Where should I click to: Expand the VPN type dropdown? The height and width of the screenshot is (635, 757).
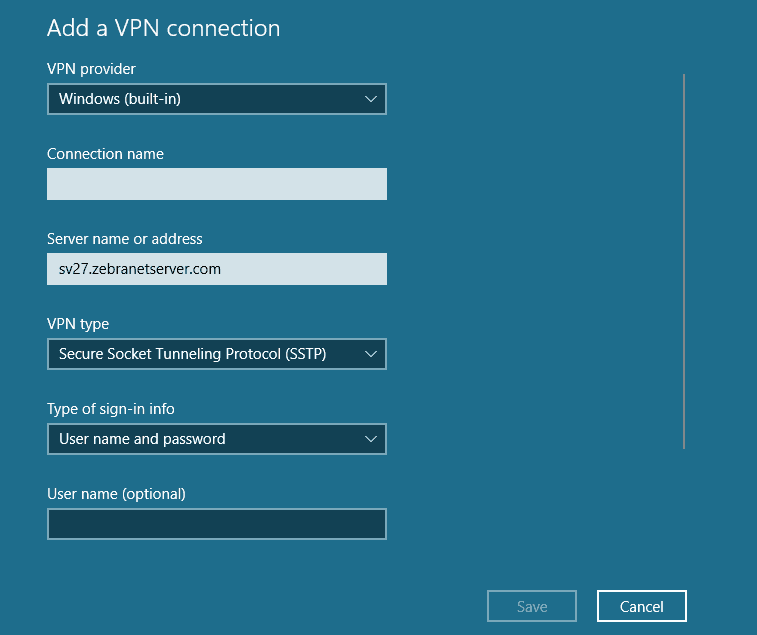[216, 354]
